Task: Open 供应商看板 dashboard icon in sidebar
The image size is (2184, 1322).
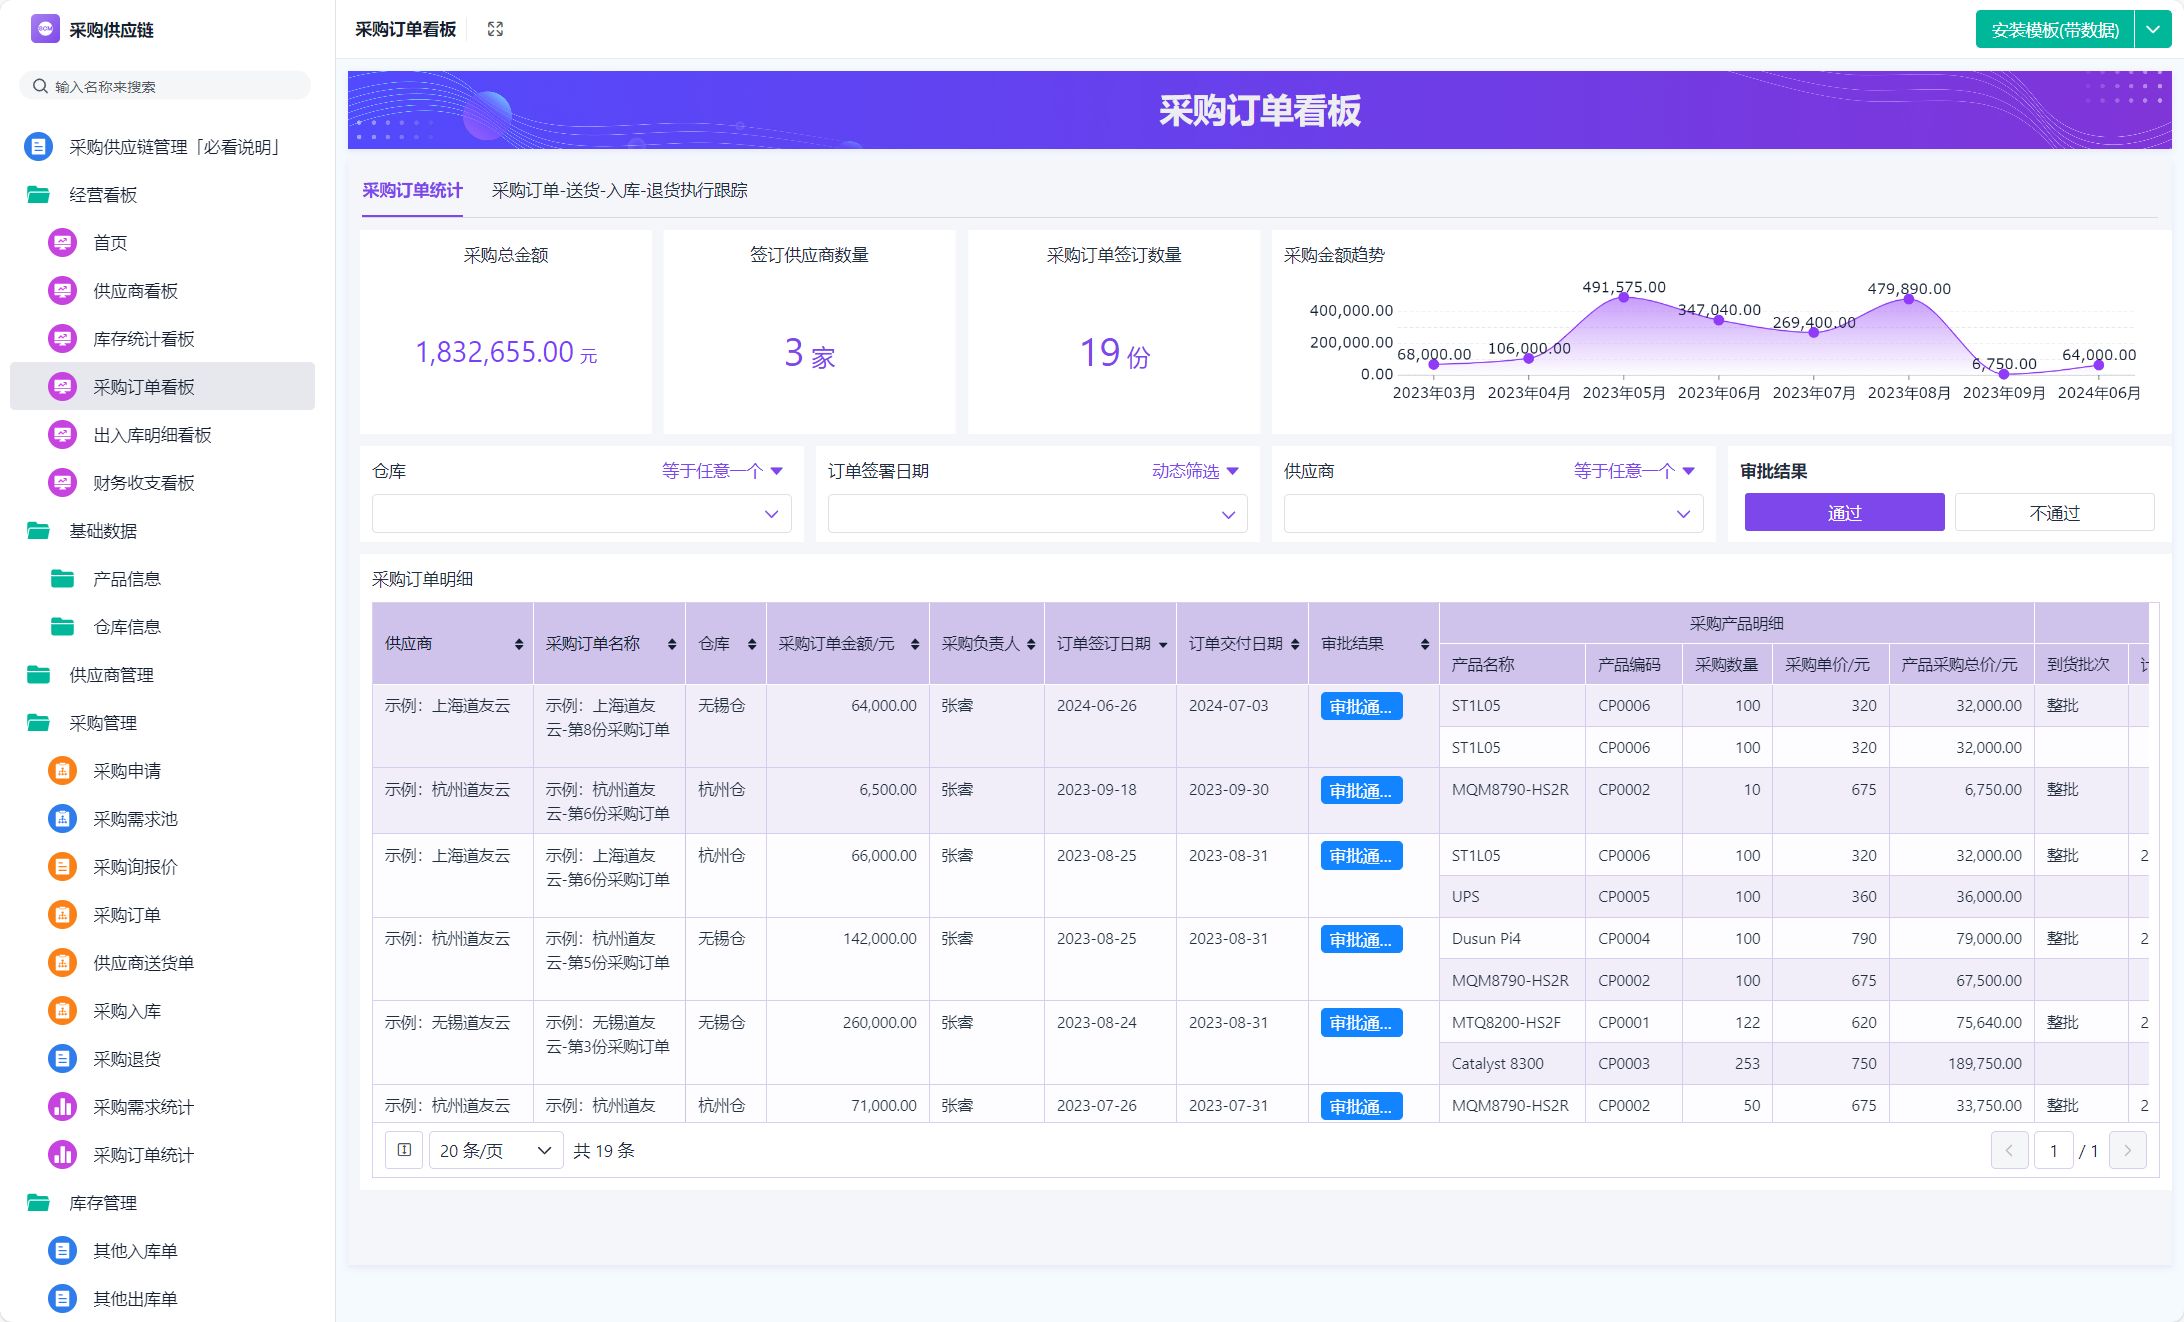Action: coord(62,291)
